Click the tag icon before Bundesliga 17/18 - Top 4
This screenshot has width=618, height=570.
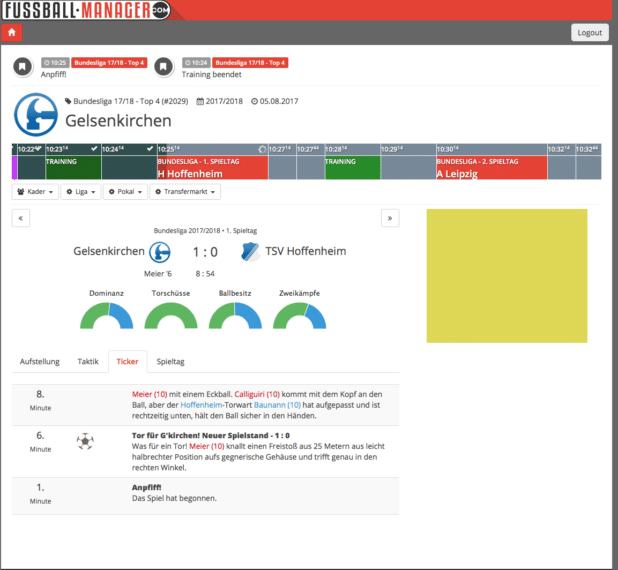point(68,101)
